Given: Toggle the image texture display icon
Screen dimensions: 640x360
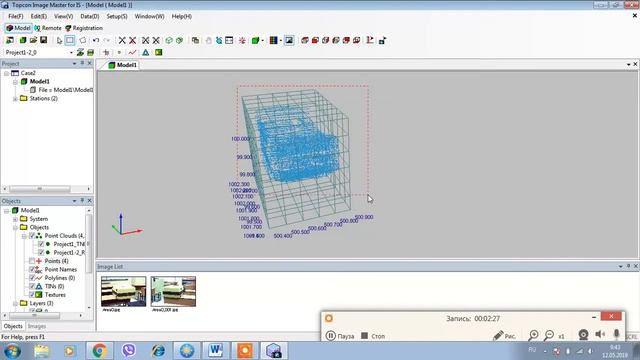Looking at the screenshot, I should 289,40.
